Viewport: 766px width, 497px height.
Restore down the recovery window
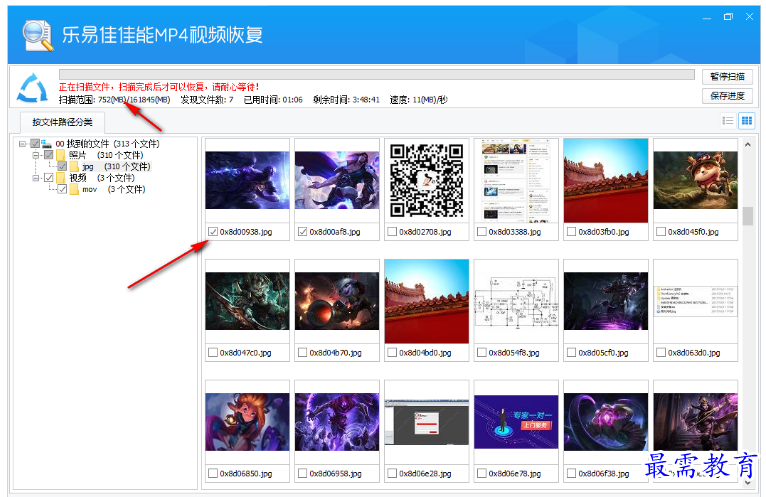coord(728,17)
